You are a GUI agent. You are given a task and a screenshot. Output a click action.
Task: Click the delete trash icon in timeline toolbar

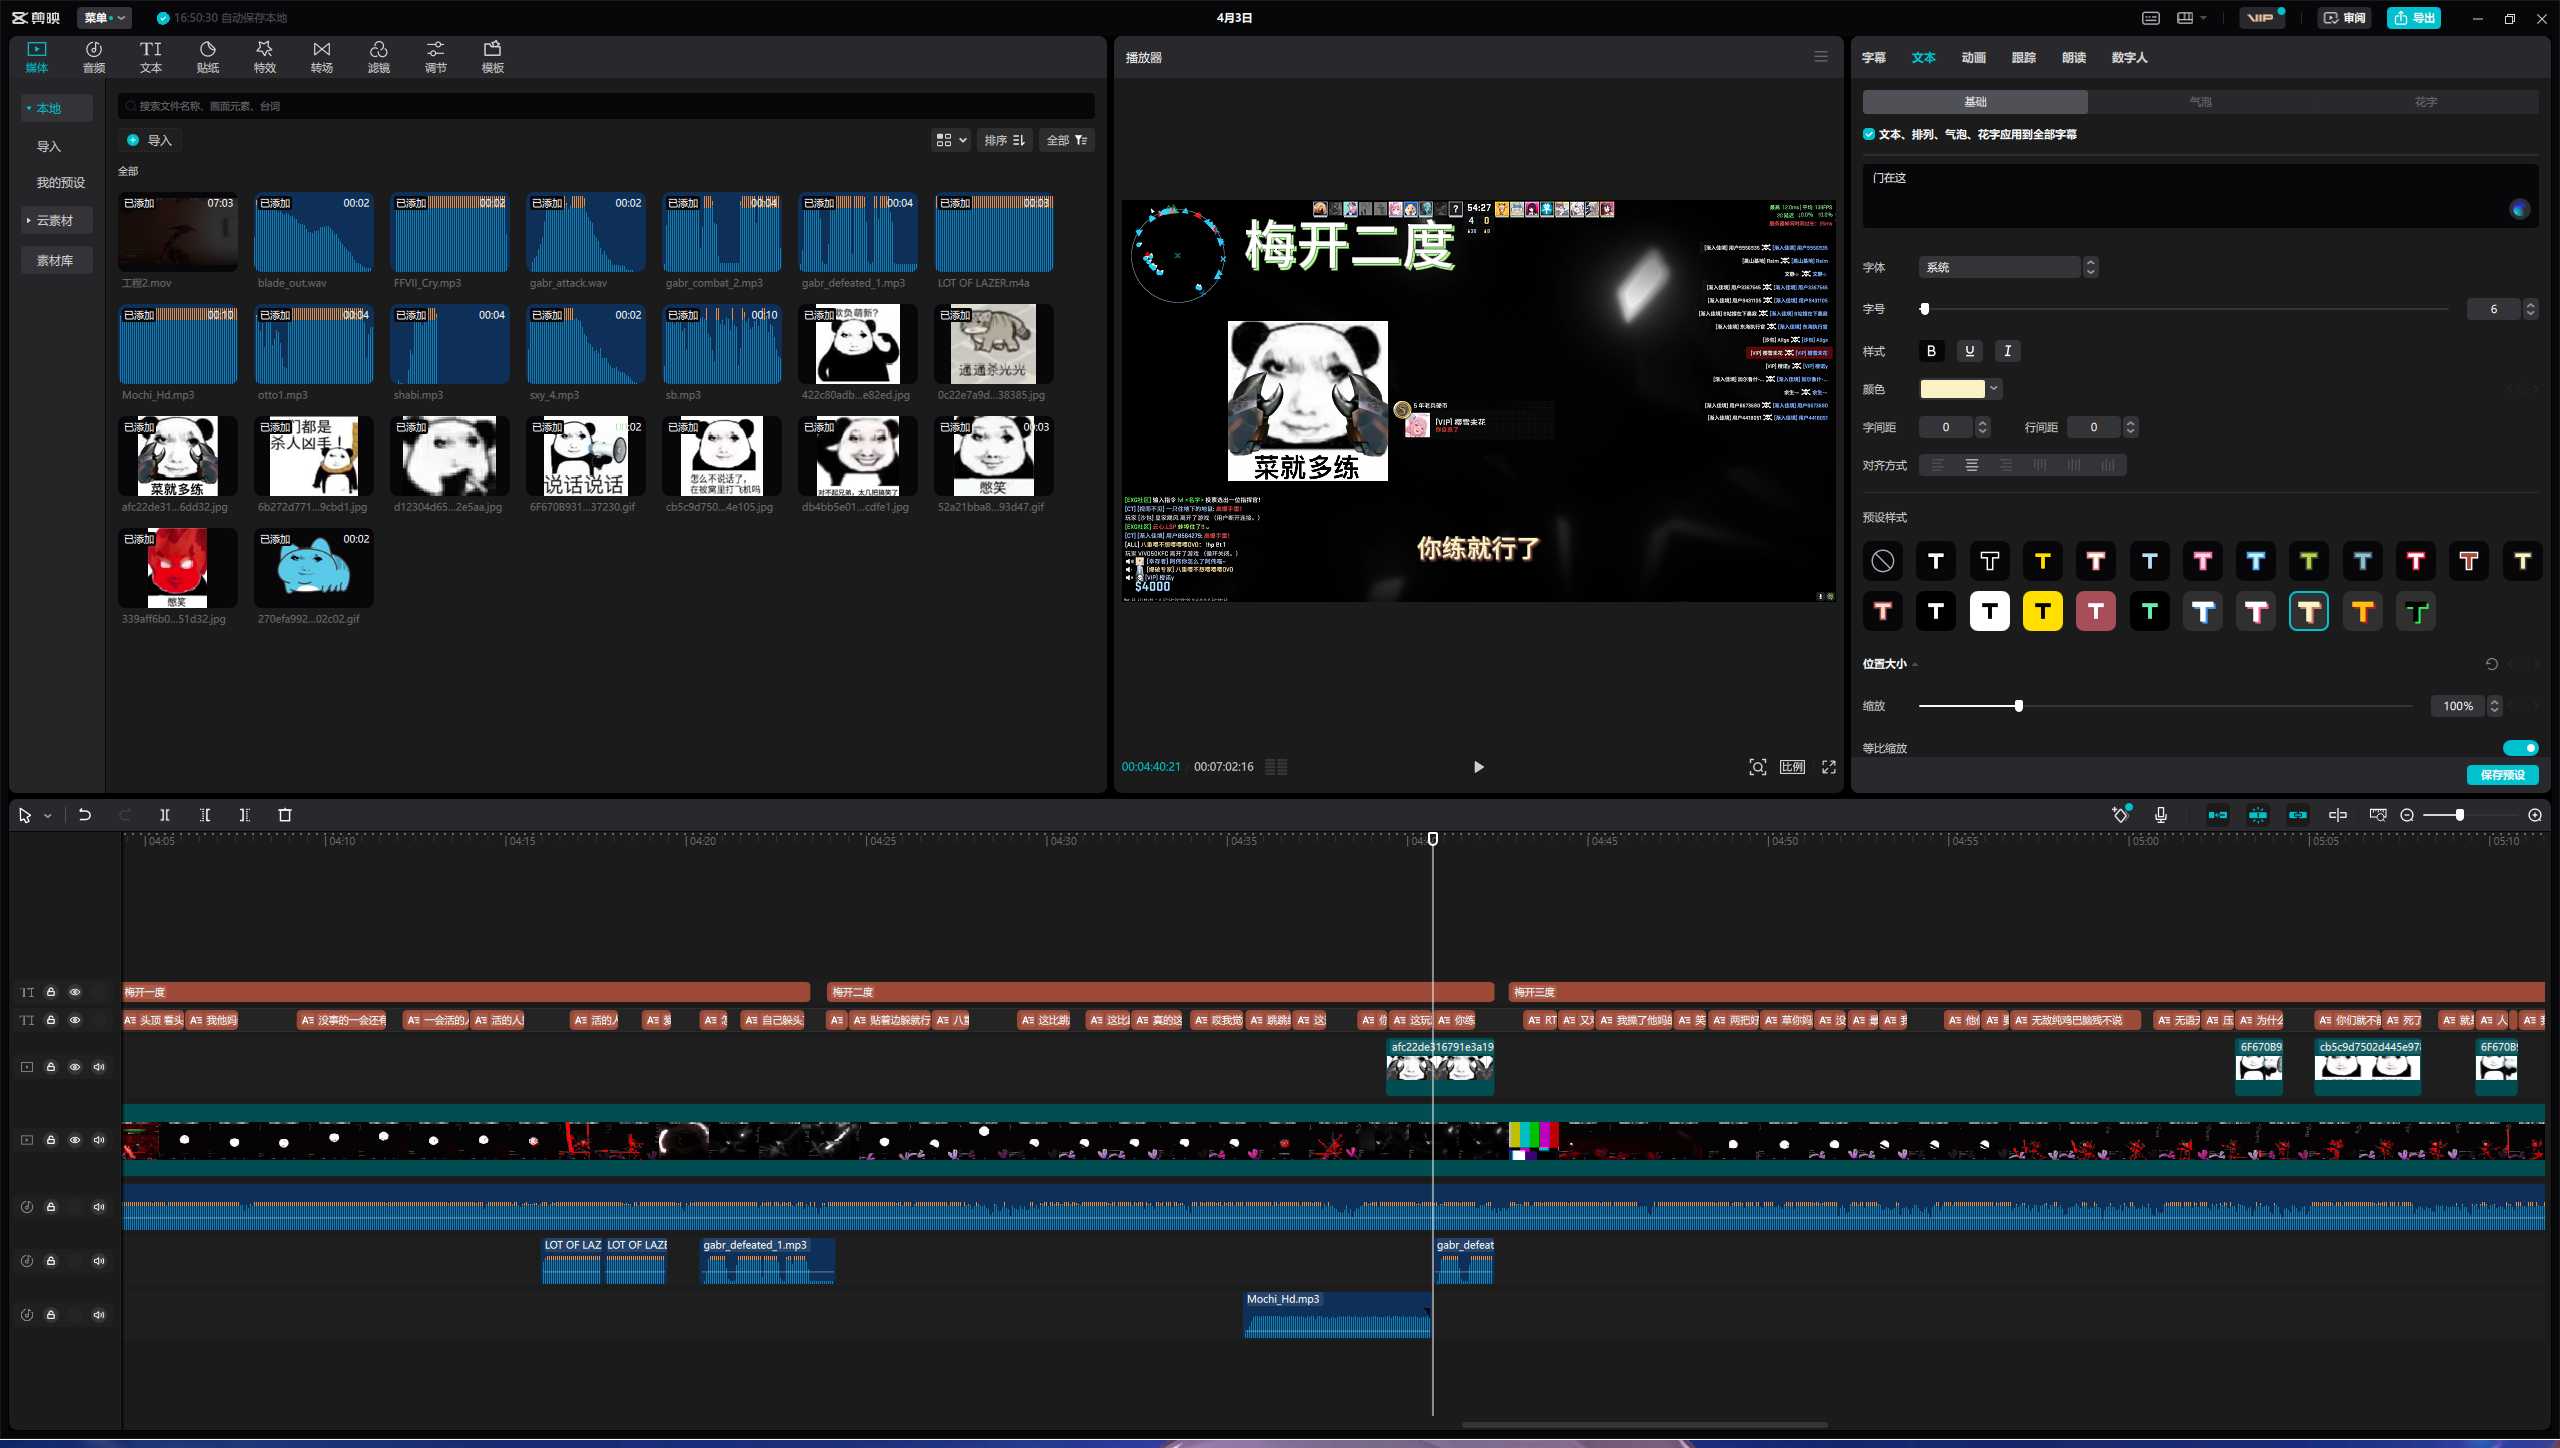pos(284,815)
